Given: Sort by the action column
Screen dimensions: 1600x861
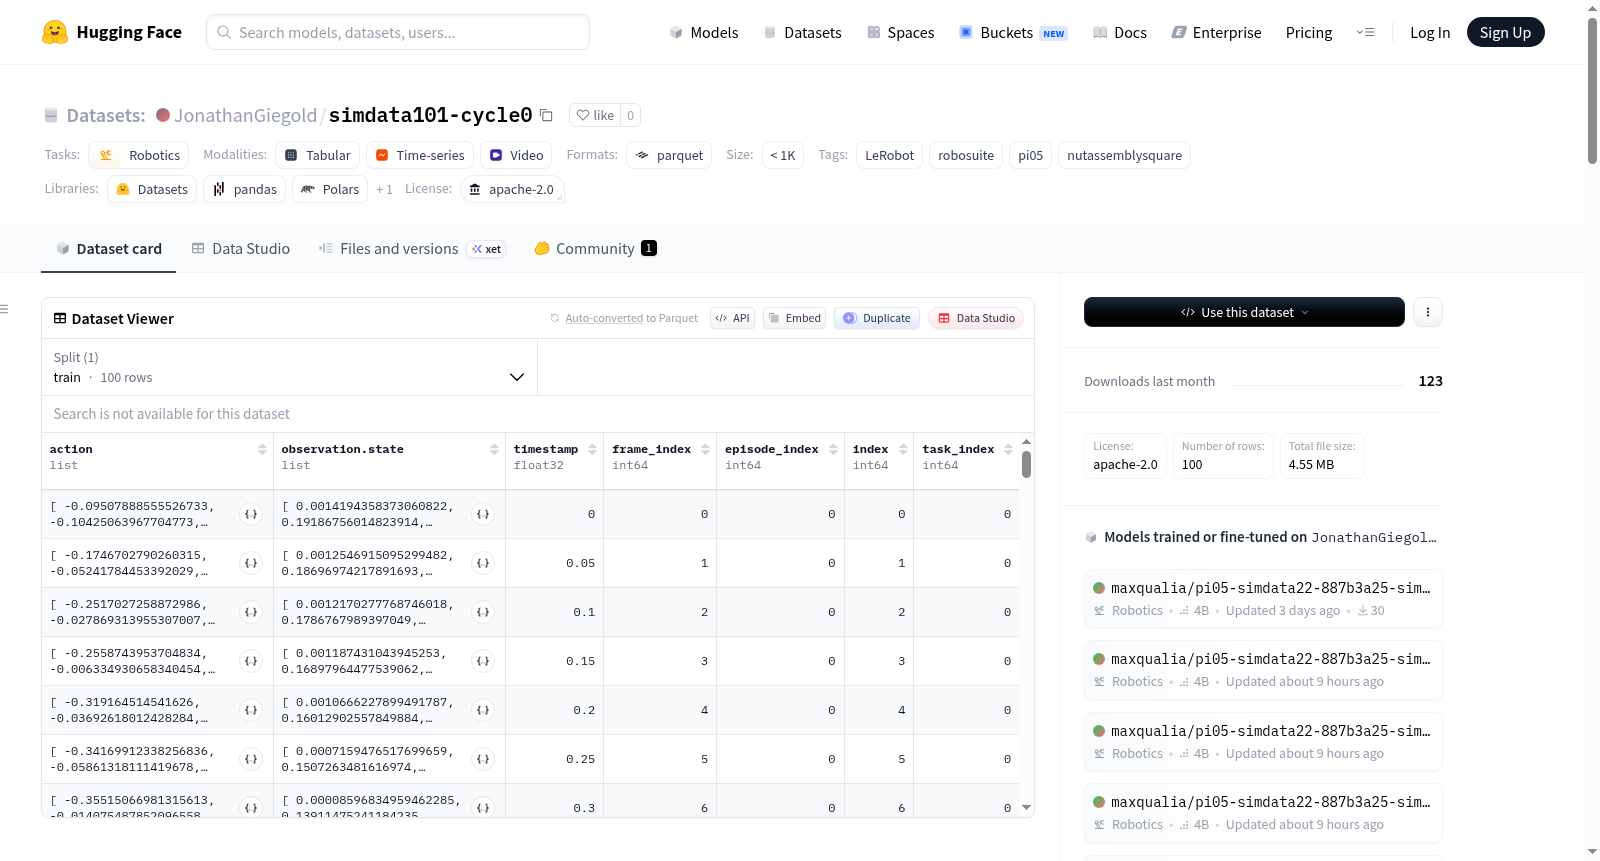Looking at the screenshot, I should tap(262, 450).
